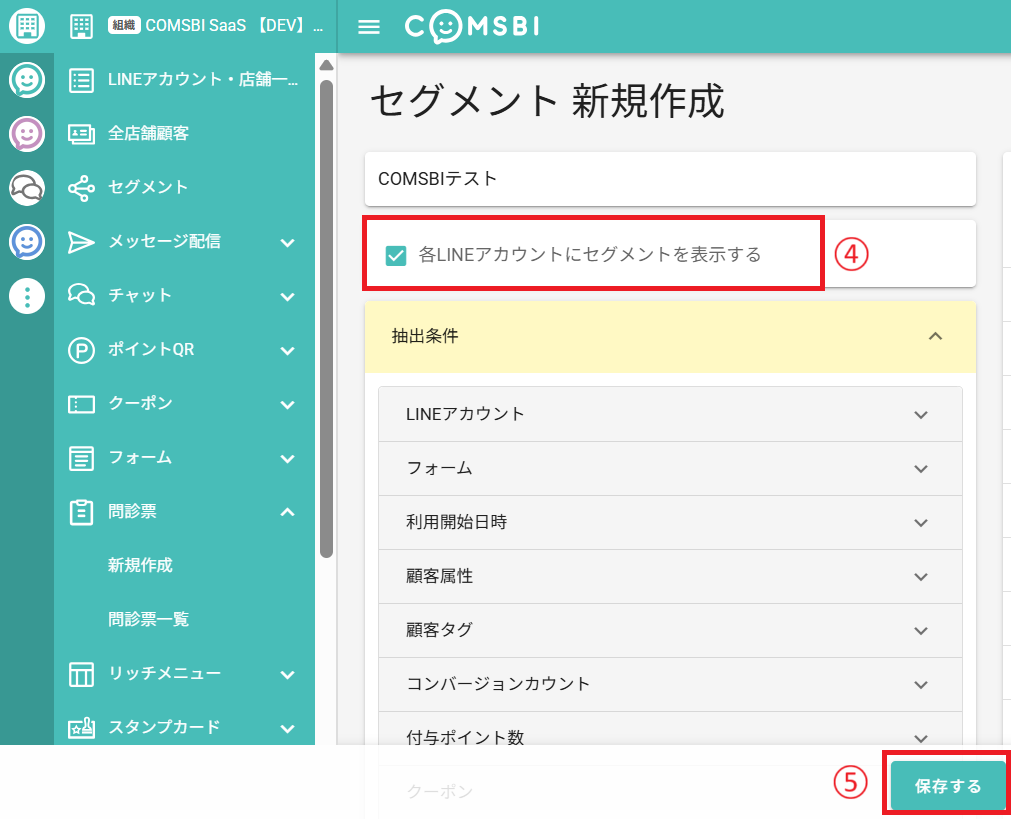Expand the スタンプカード submenu chevron
The image size is (1011, 819).
(x=288, y=729)
